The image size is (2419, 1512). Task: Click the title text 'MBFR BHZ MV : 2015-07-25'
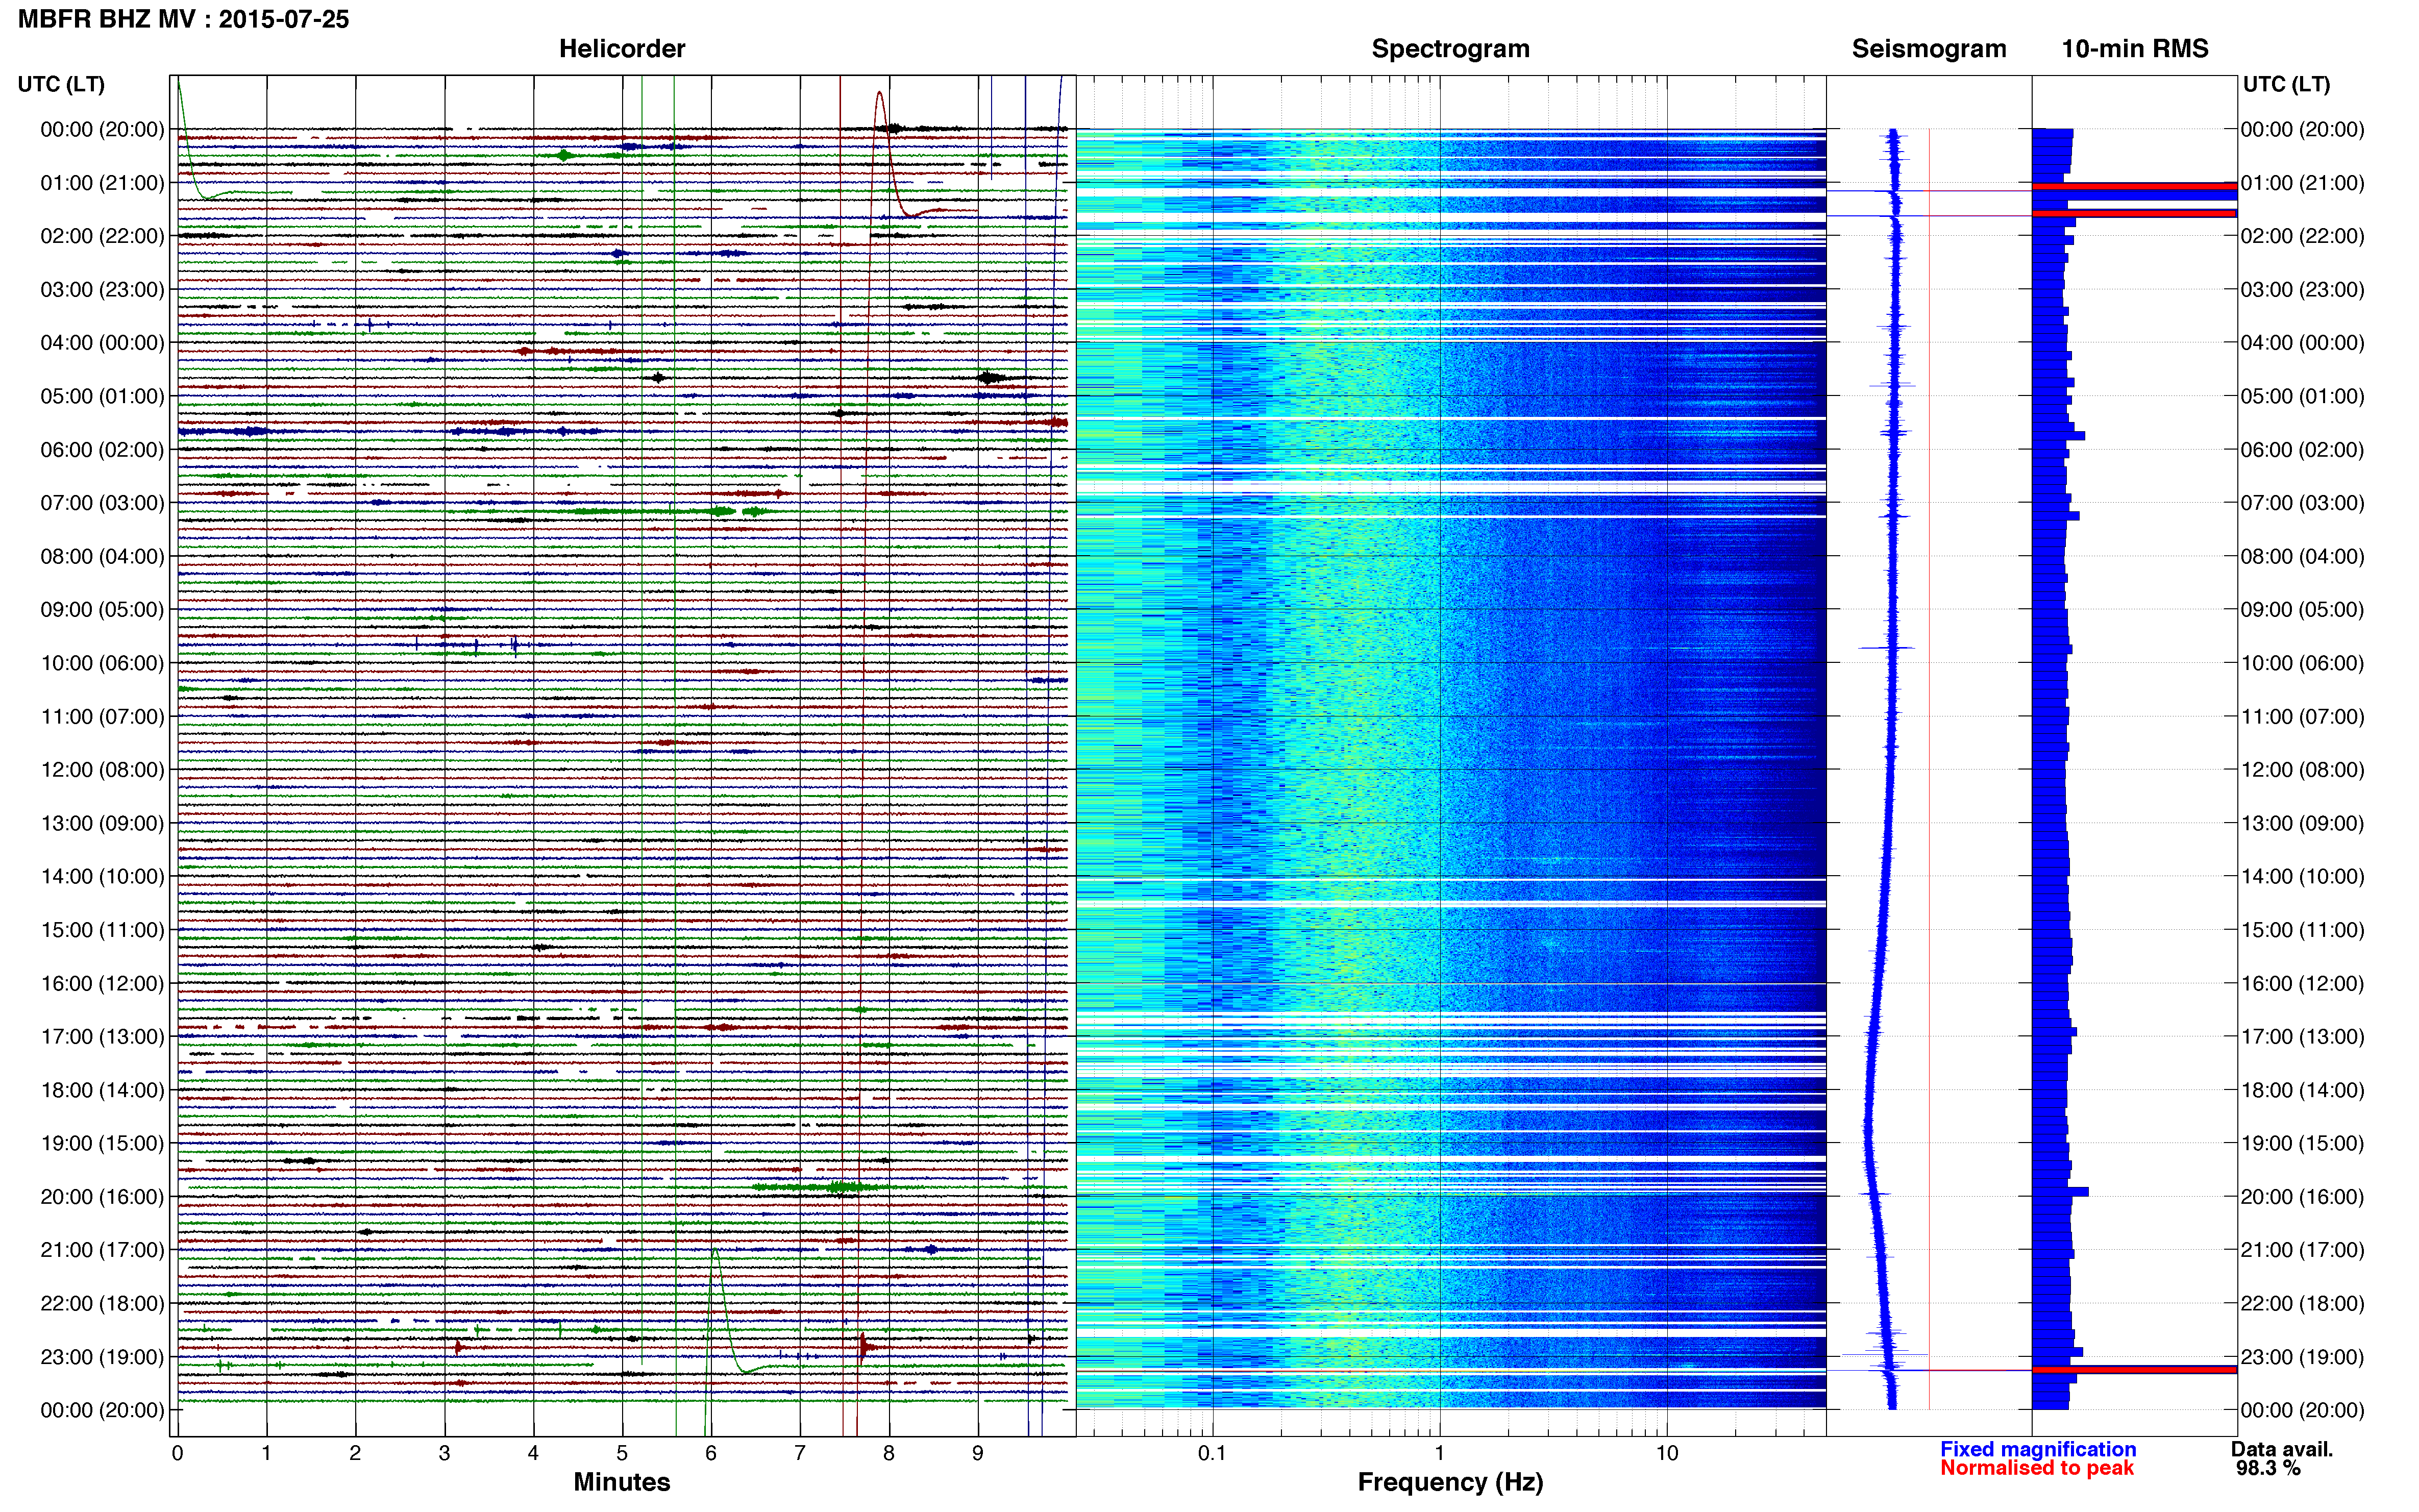point(184,19)
